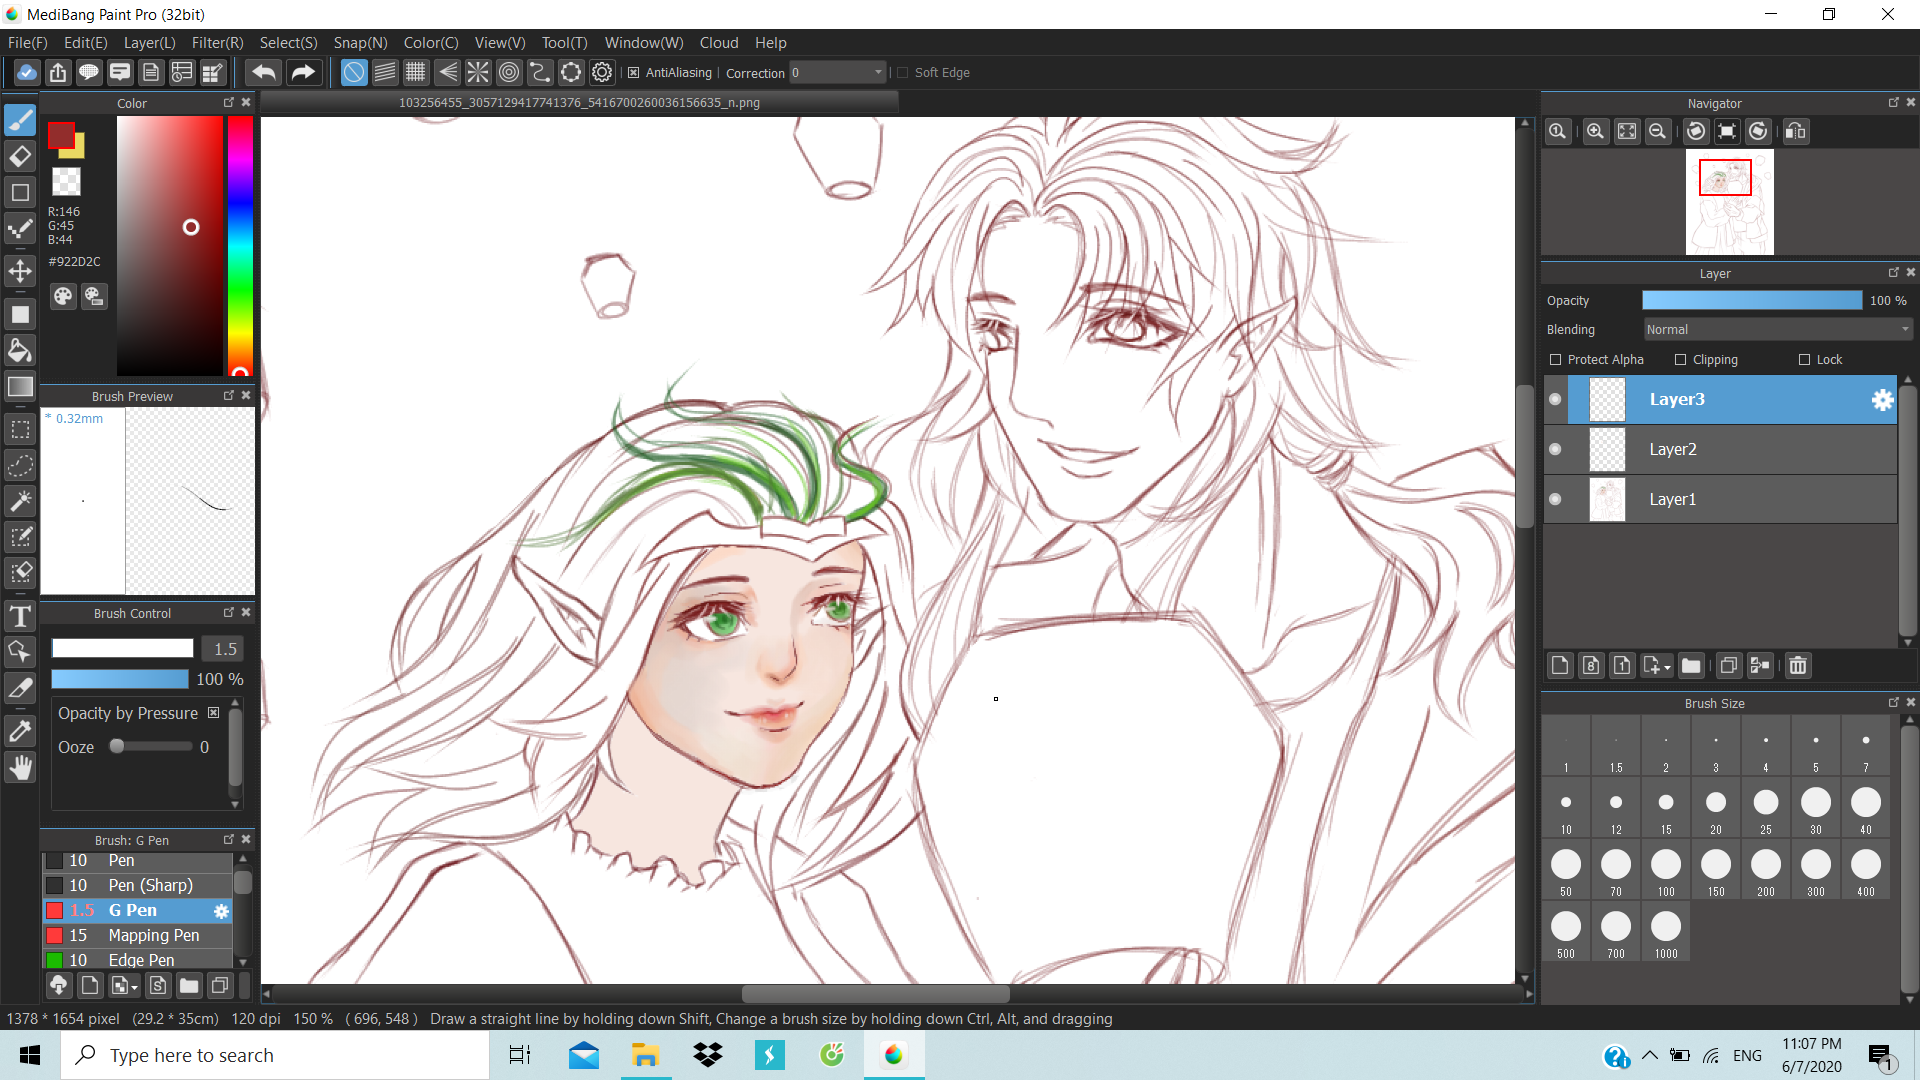The width and height of the screenshot is (1920, 1080).
Task: Select the Magic Wand tool
Action: tap(20, 501)
